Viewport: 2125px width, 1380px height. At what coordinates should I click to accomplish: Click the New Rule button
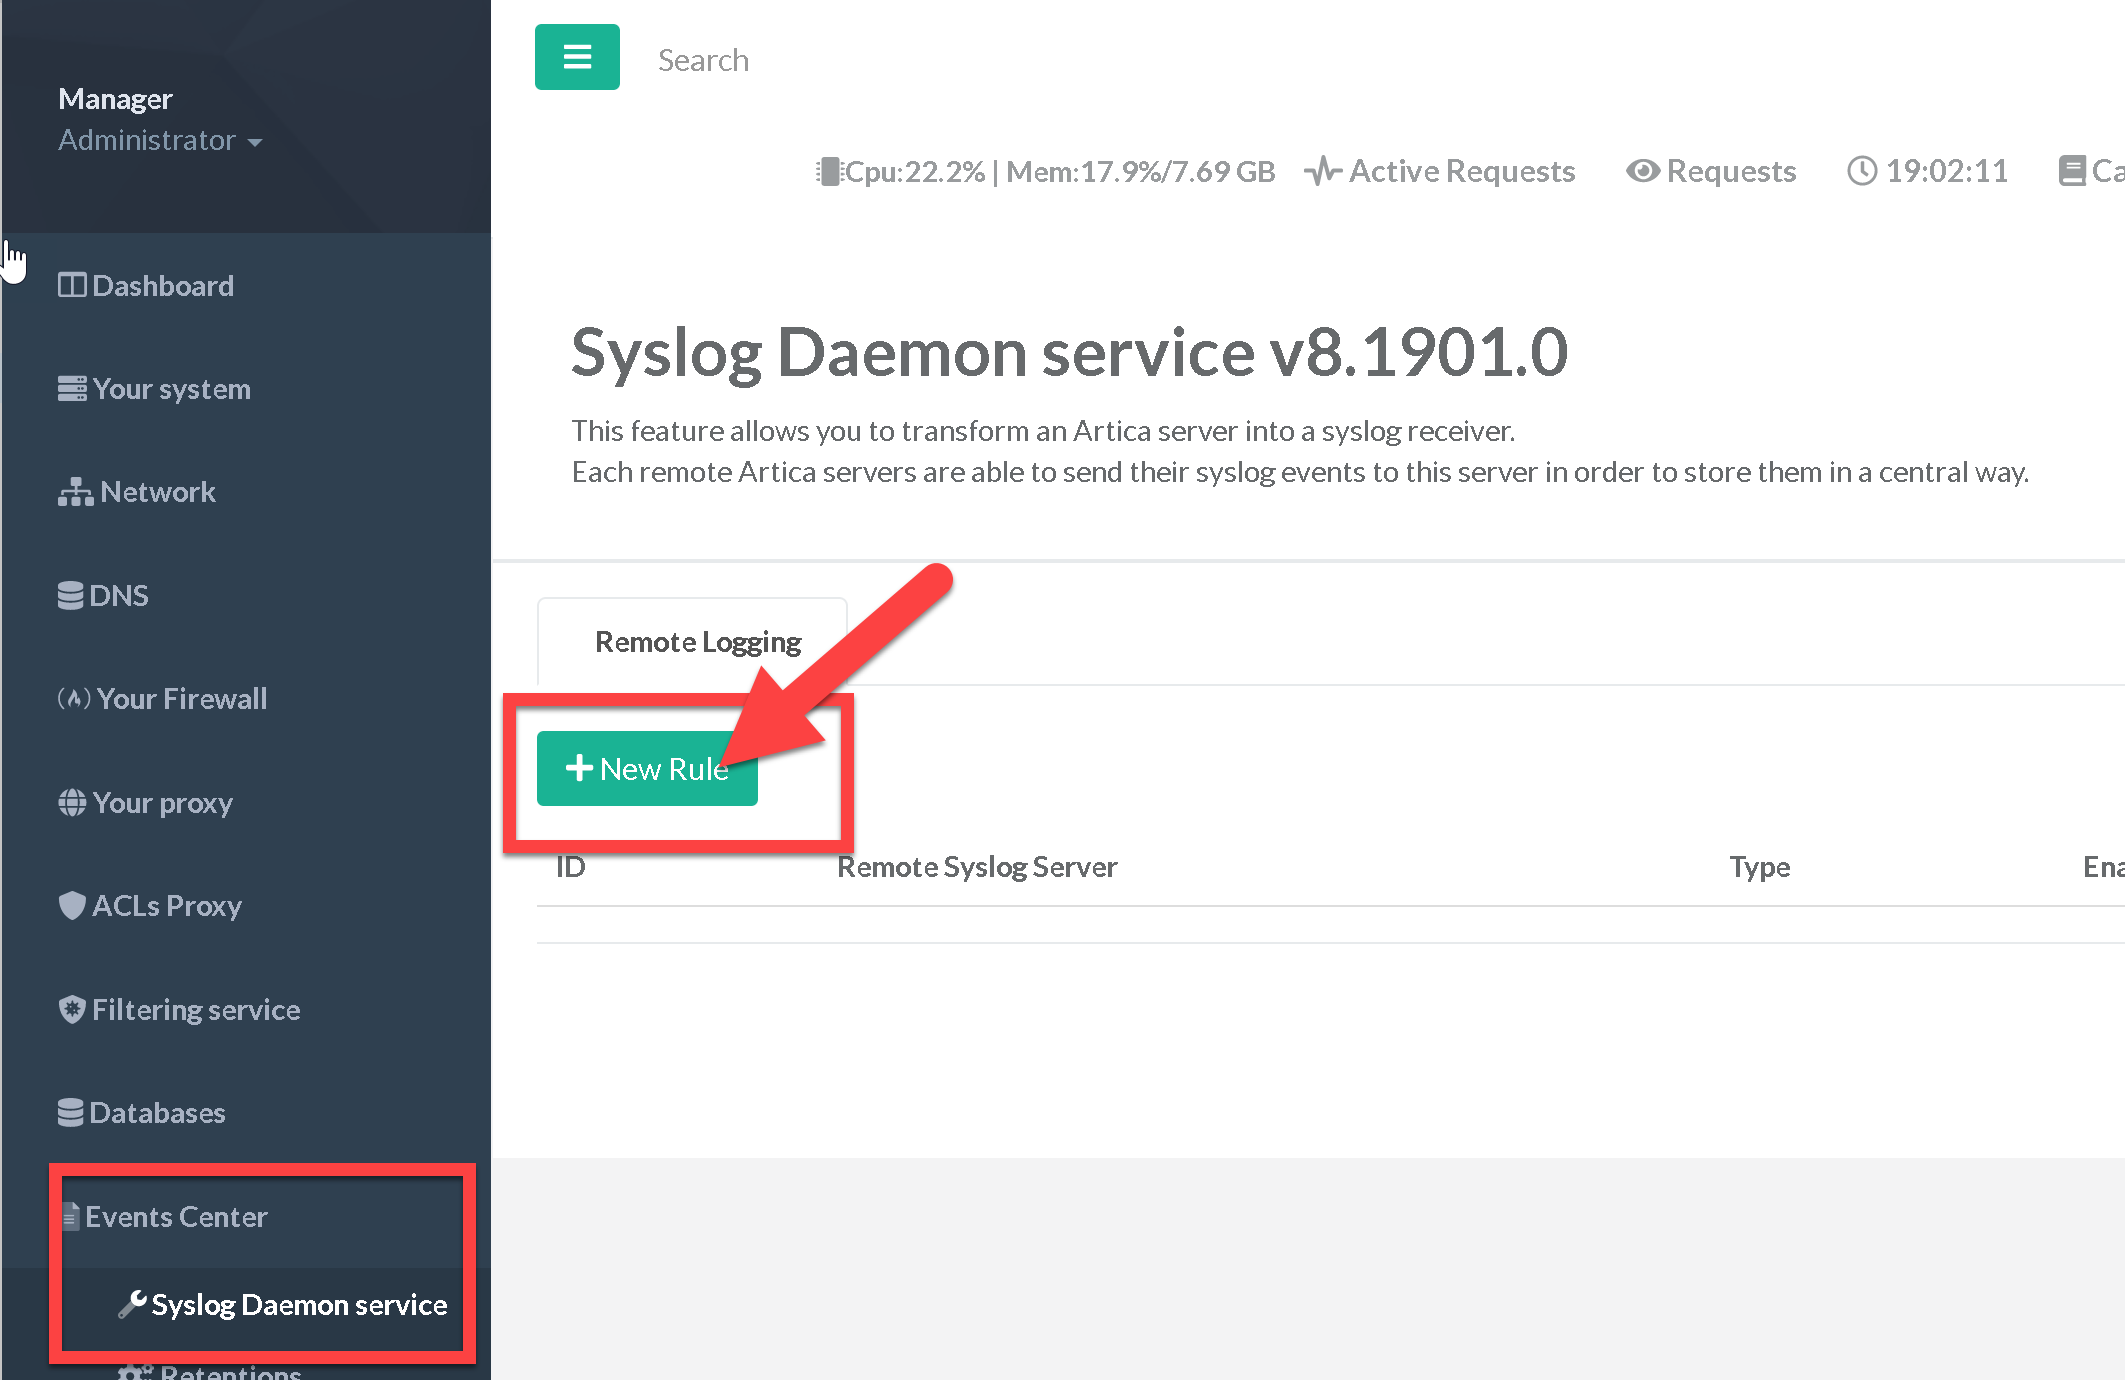coord(647,768)
